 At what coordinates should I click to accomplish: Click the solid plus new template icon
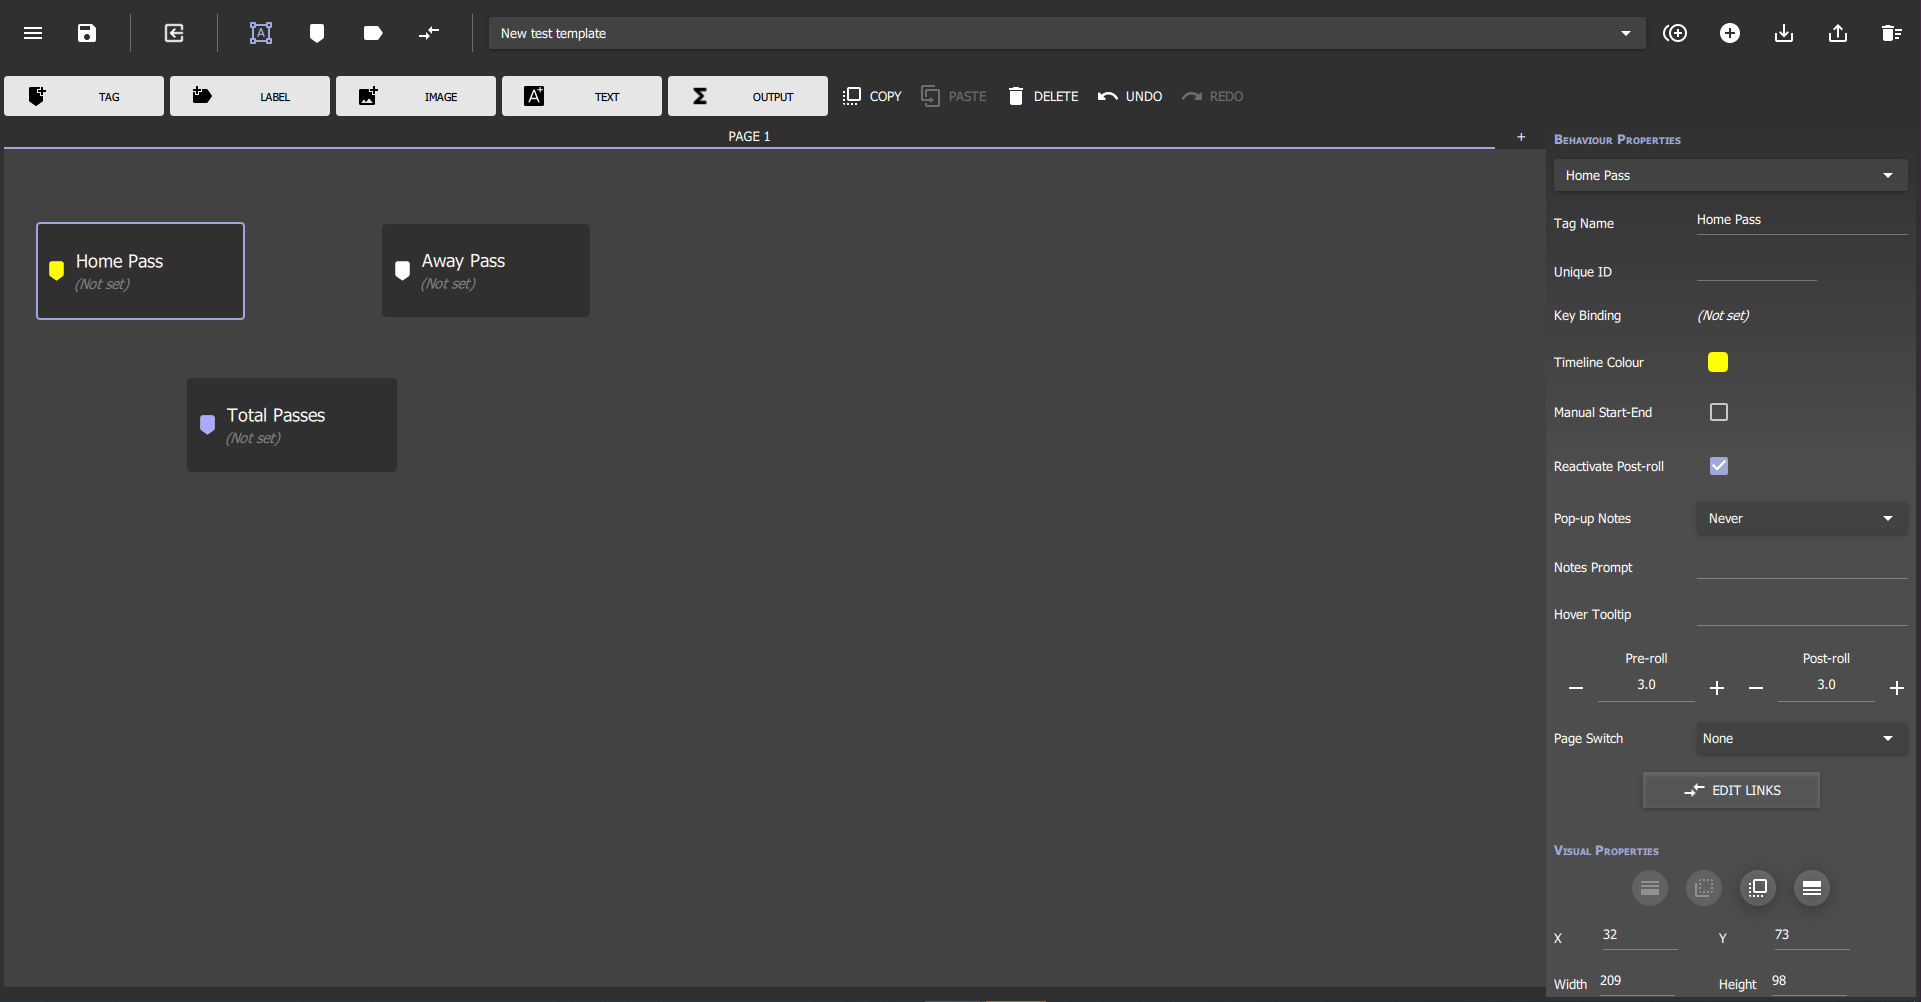(x=1730, y=33)
